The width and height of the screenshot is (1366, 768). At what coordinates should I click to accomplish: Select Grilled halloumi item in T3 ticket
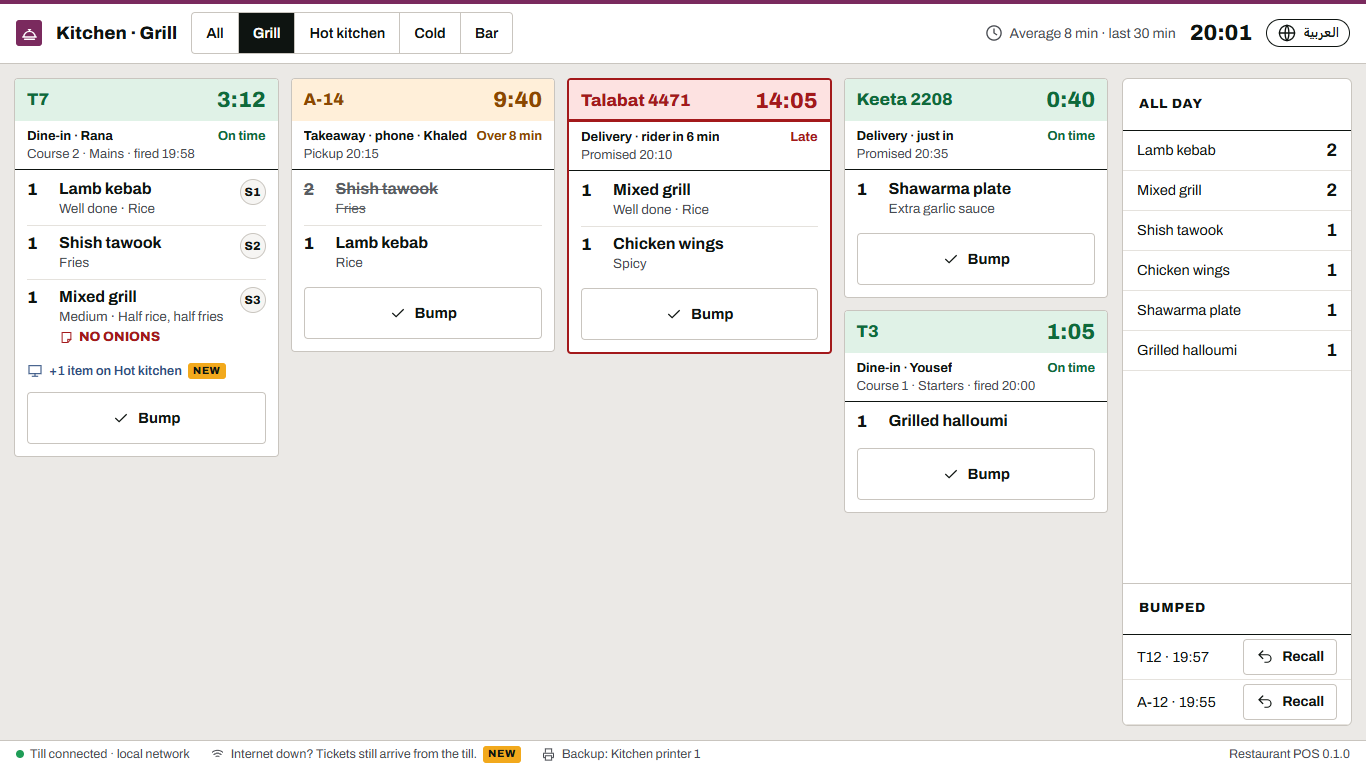coord(976,421)
